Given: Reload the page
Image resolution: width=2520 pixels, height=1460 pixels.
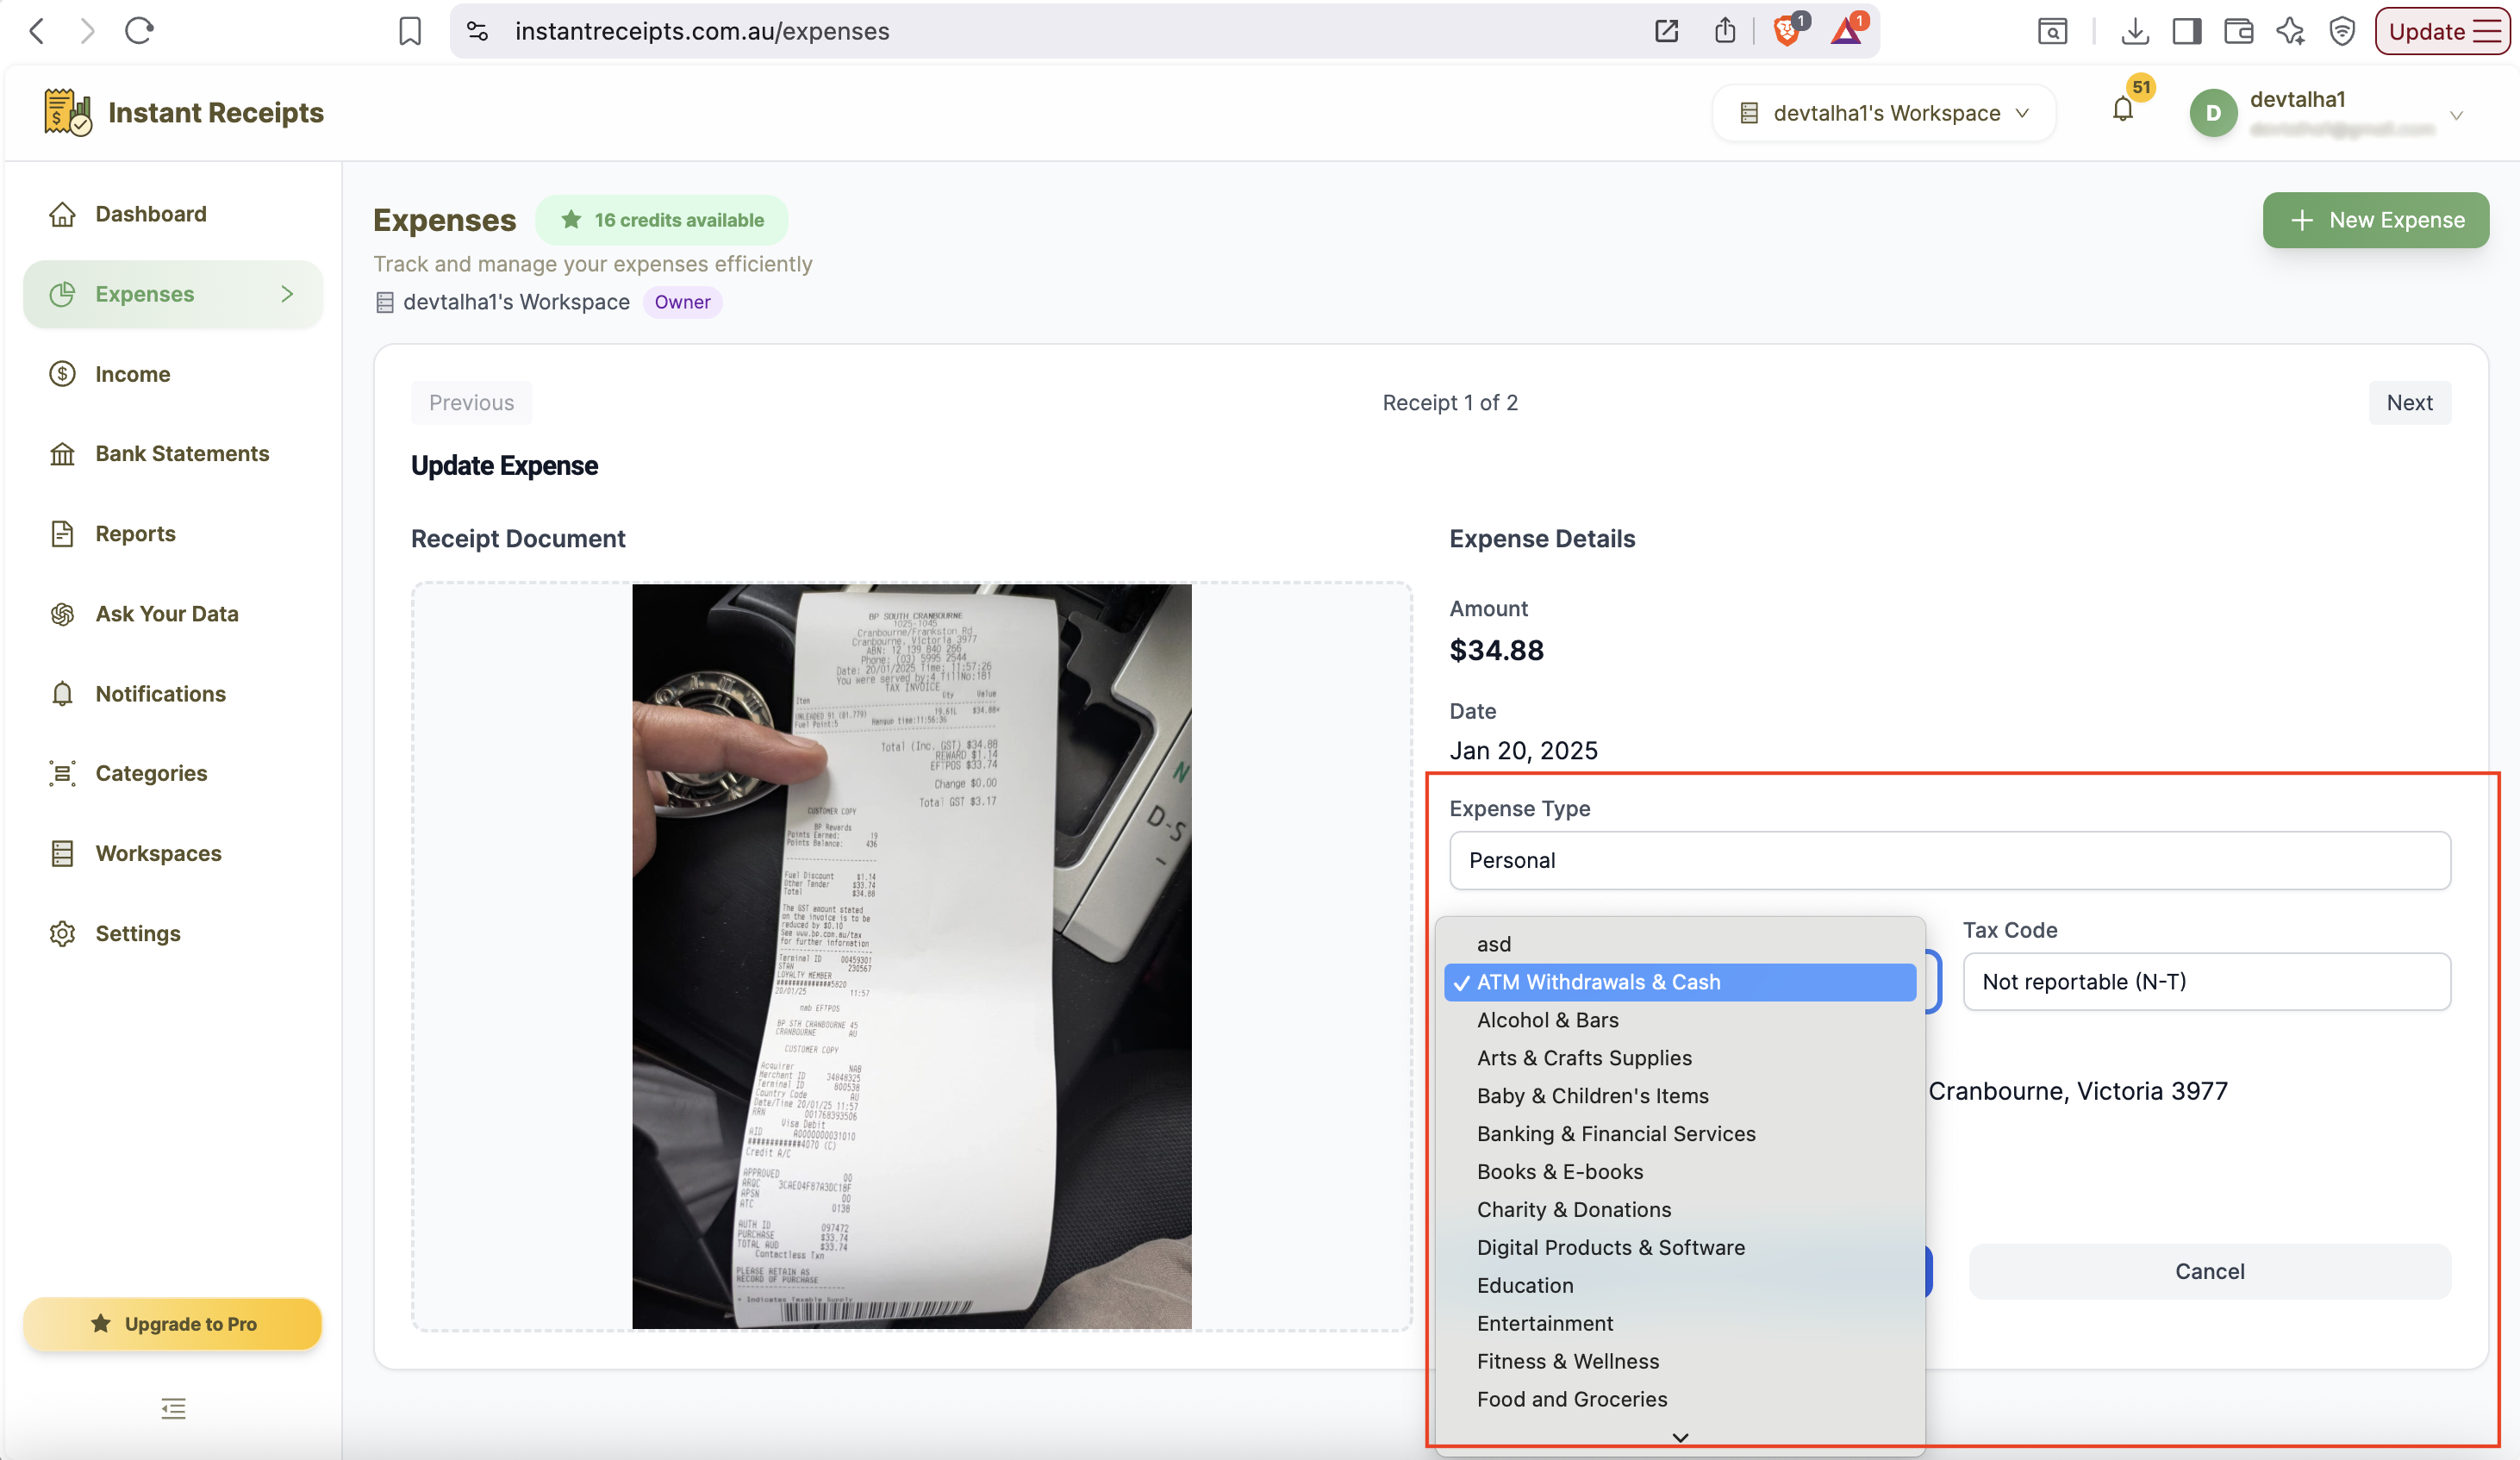Looking at the screenshot, I should 139,31.
